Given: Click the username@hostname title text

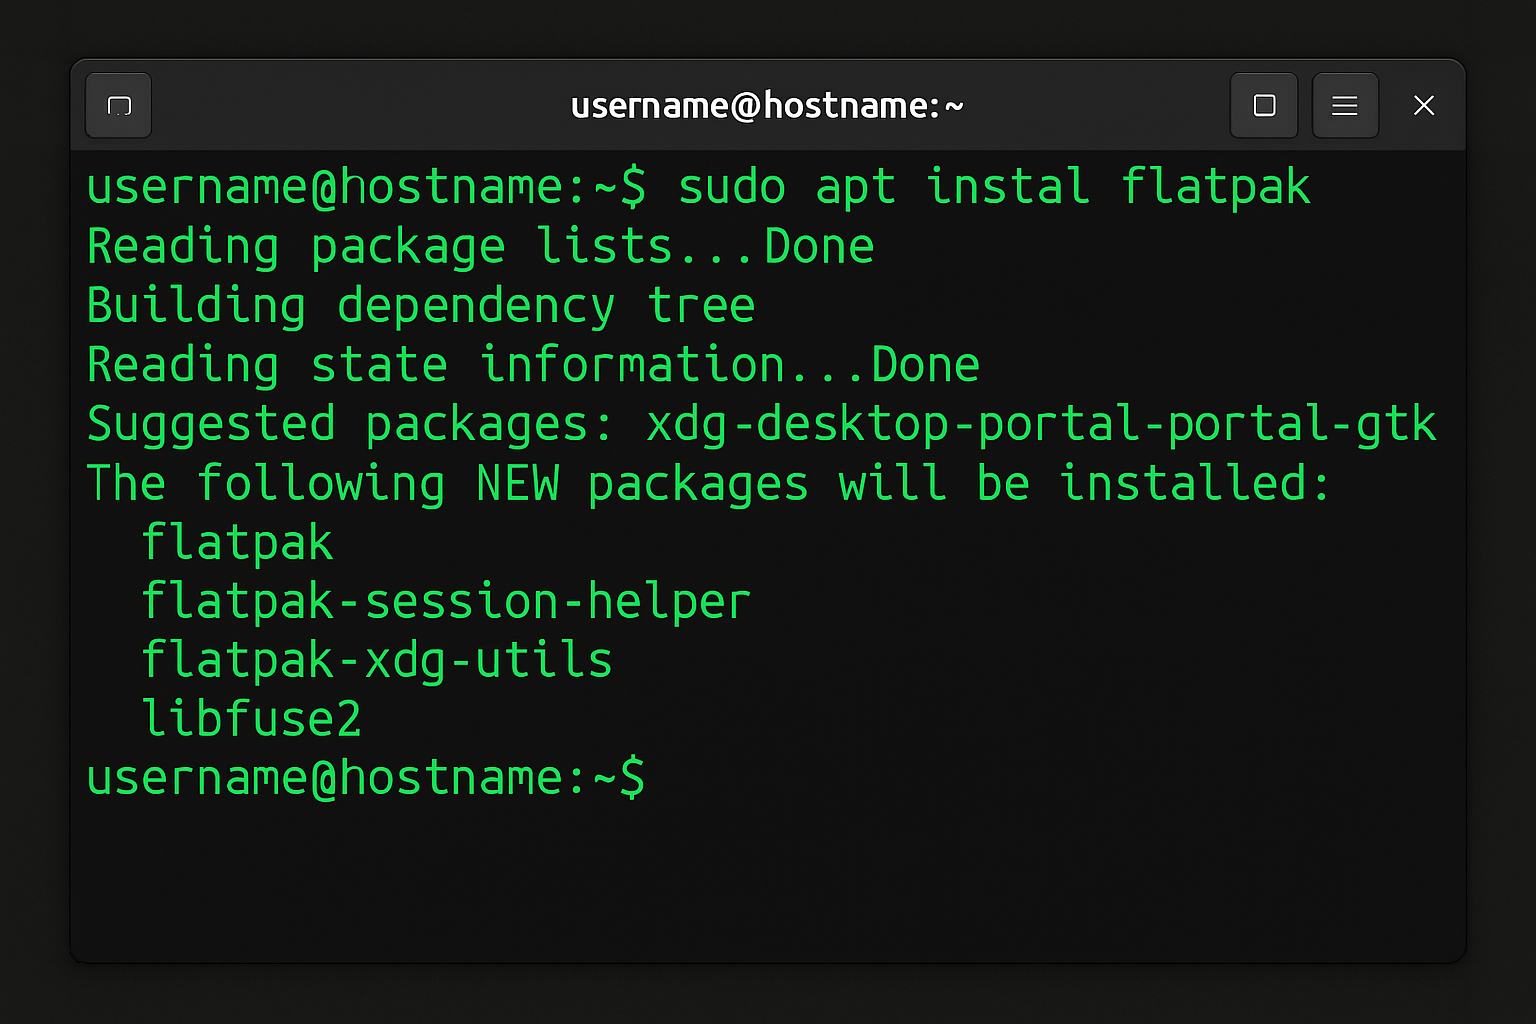Looking at the screenshot, I should 767,105.
